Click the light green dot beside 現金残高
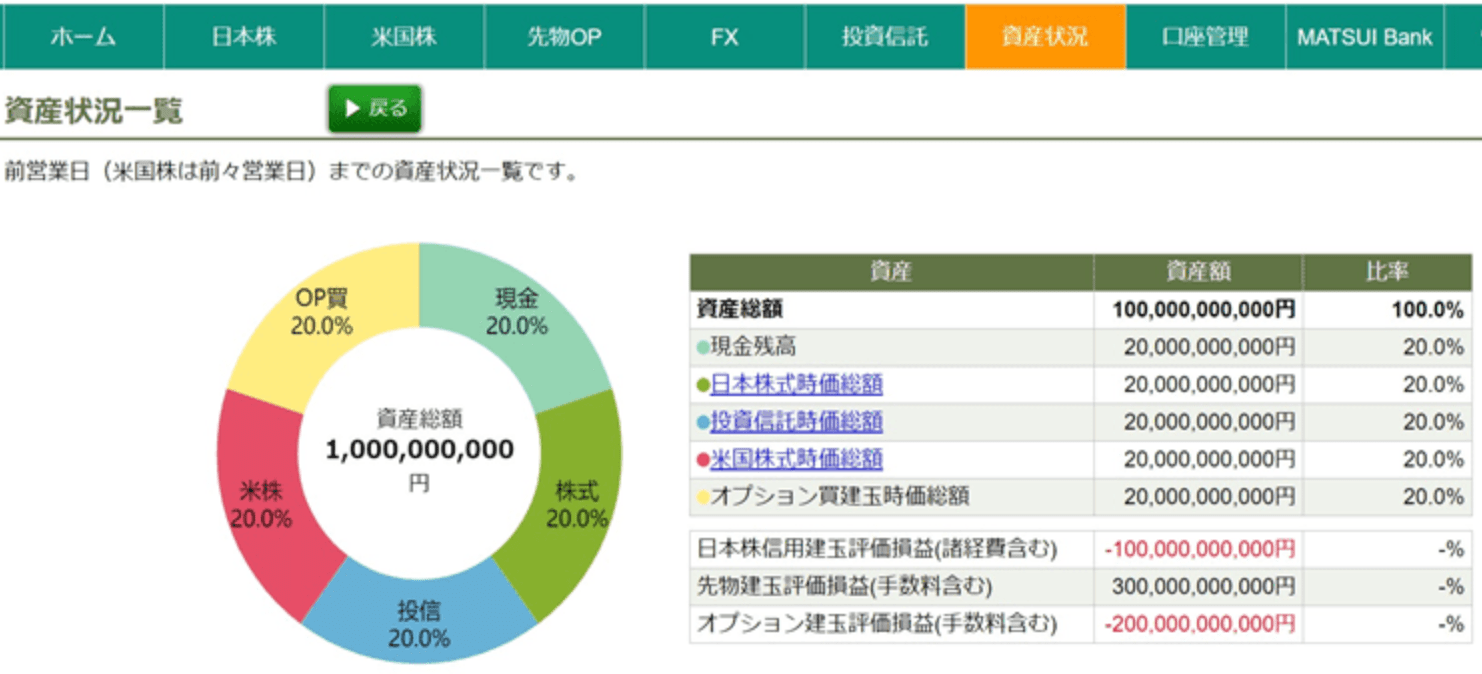 point(700,347)
